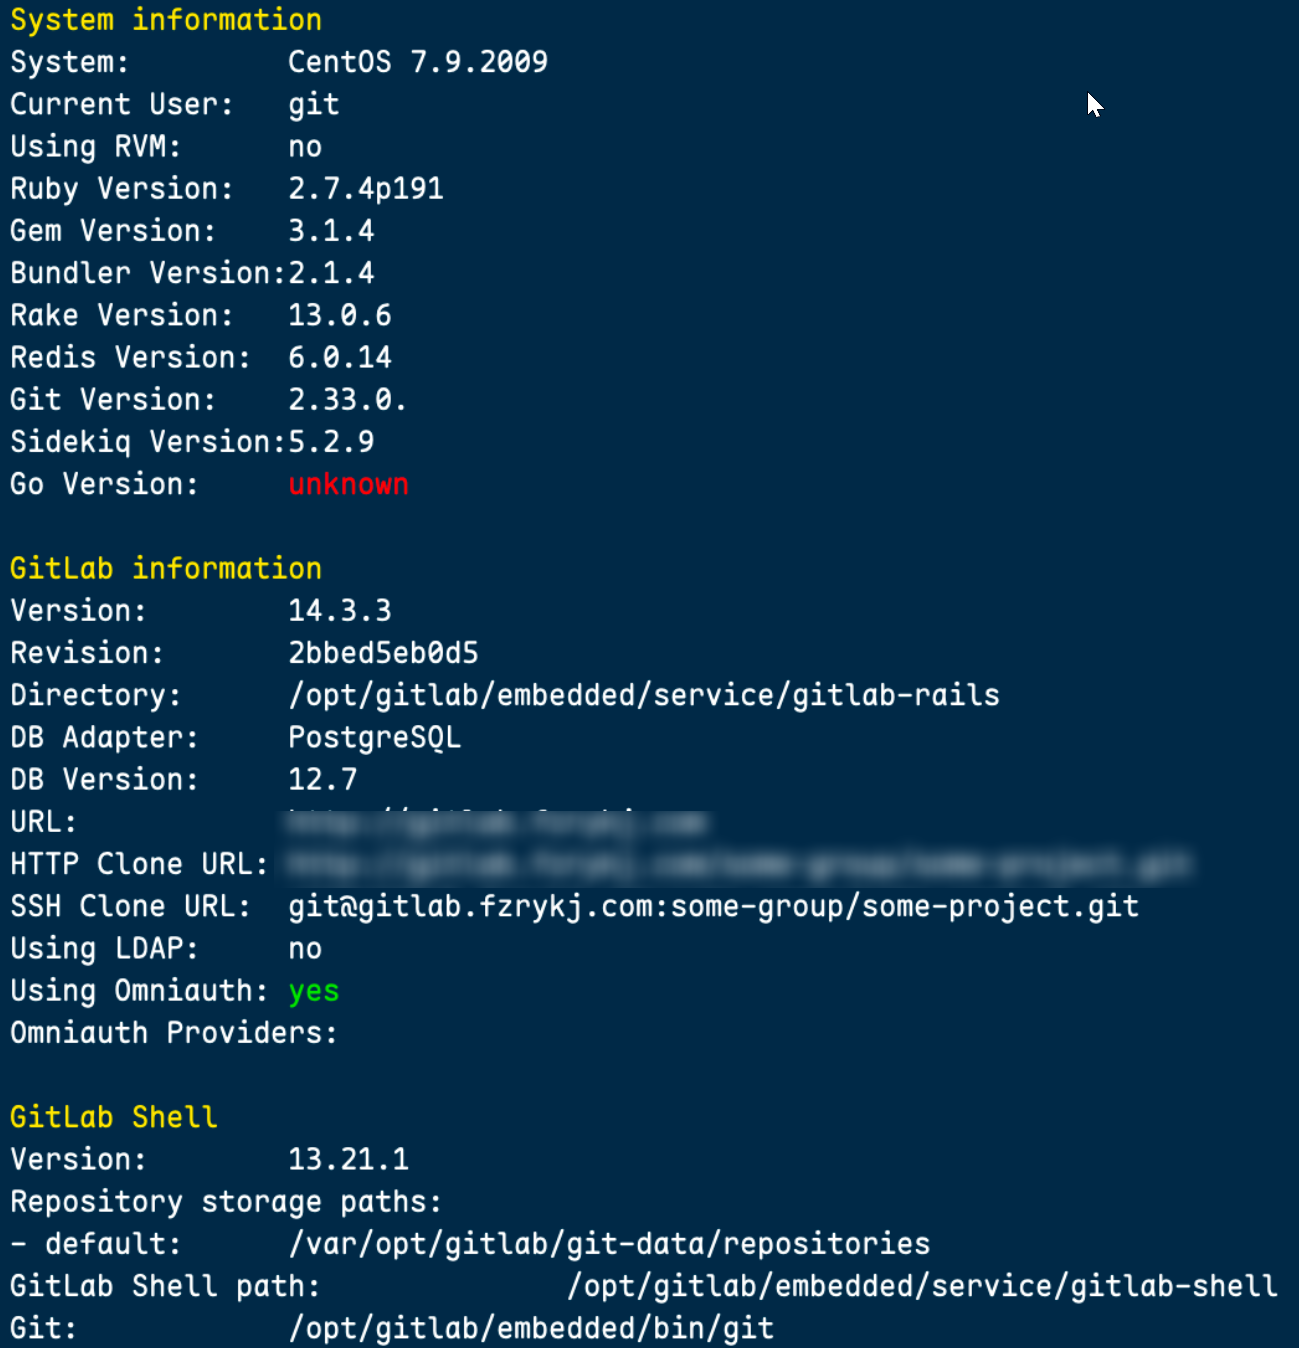Click the revision hash 2bbed5eb0d5

(383, 653)
